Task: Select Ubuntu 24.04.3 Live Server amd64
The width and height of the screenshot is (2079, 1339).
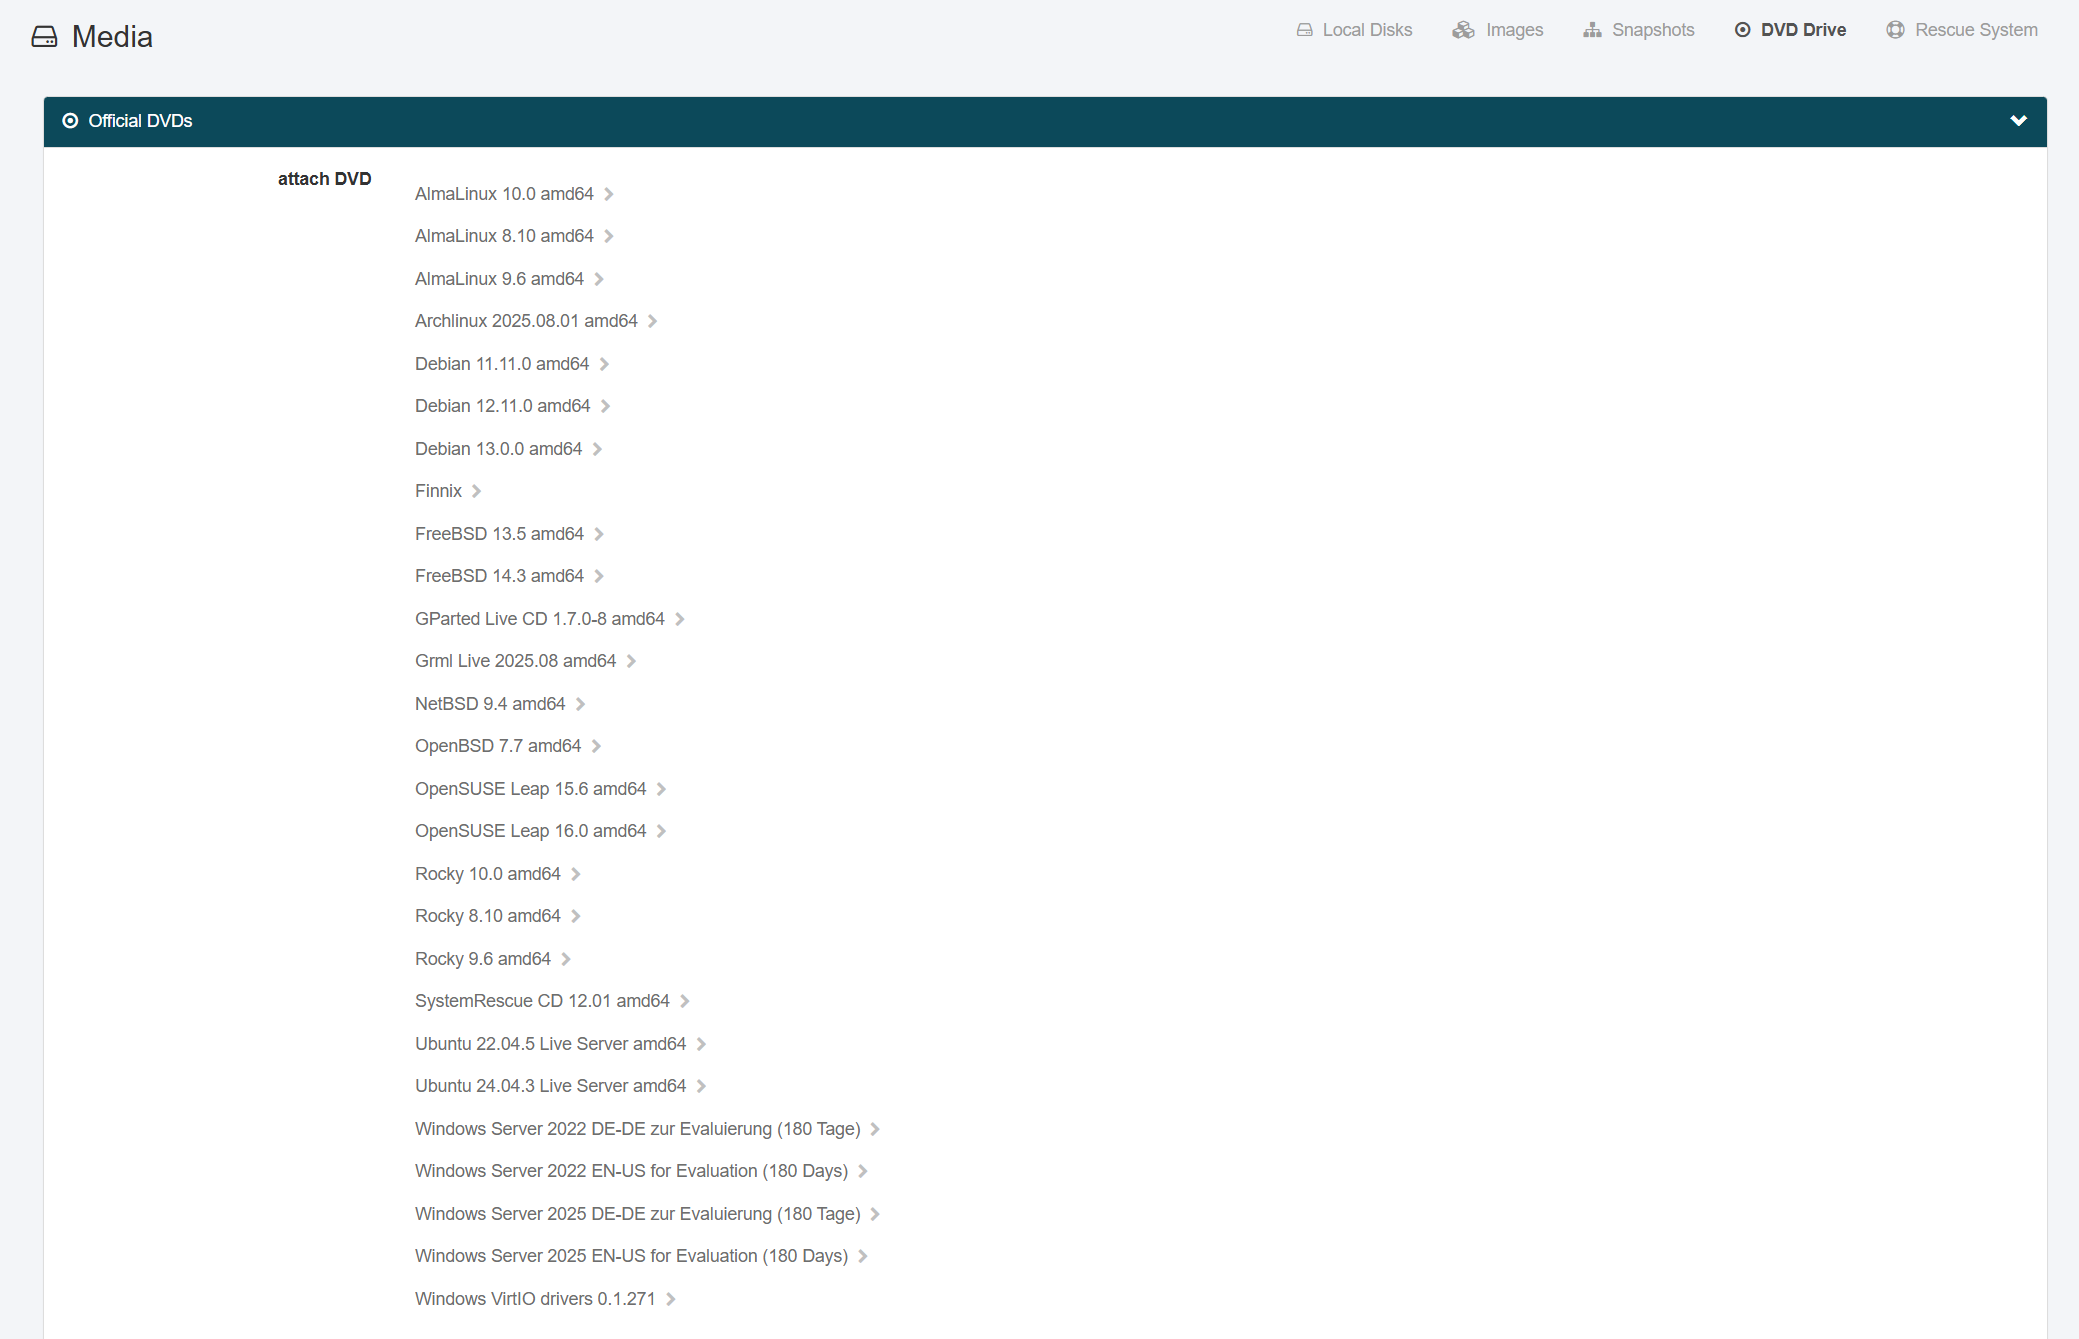Action: 561,1086
